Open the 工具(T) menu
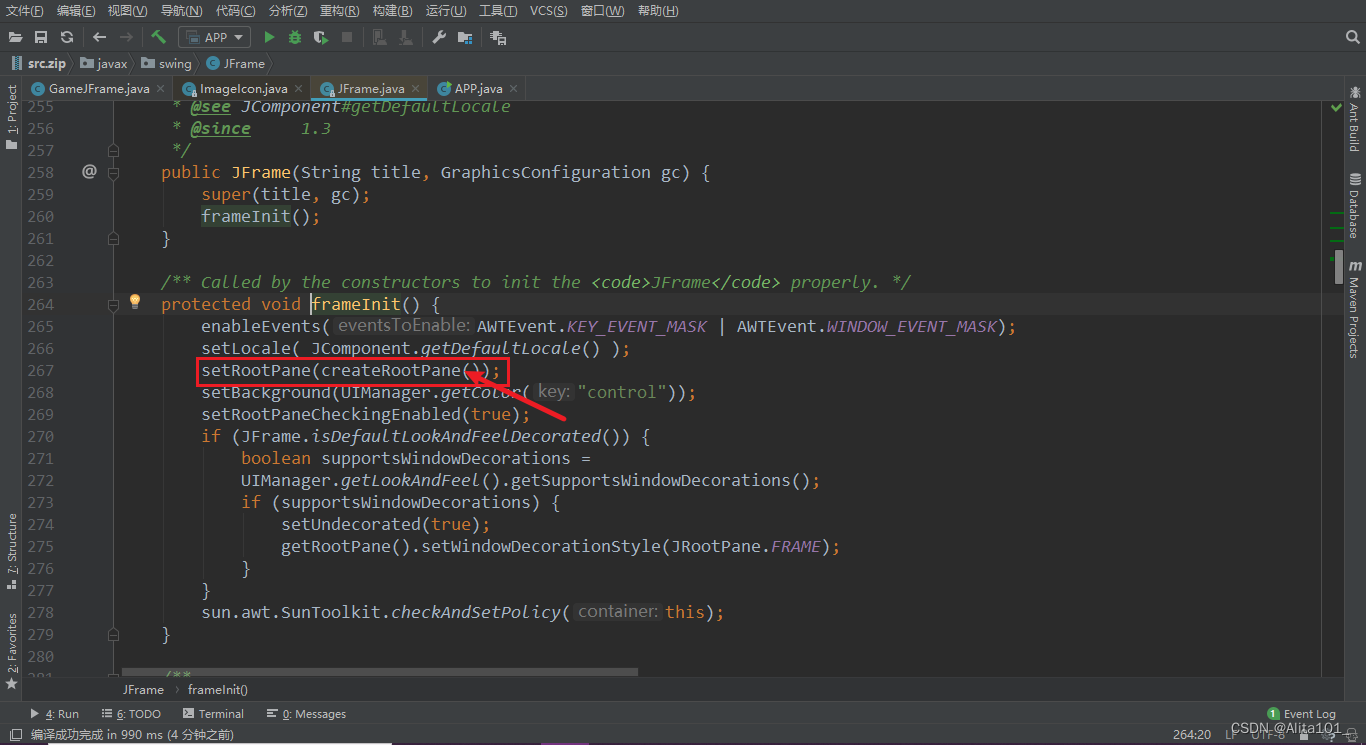Screen dimensions: 1366x745 click(x=498, y=10)
